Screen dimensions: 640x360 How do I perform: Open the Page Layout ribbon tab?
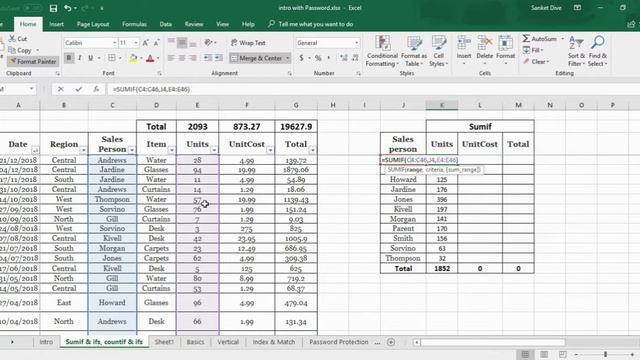pyautogui.click(x=93, y=24)
